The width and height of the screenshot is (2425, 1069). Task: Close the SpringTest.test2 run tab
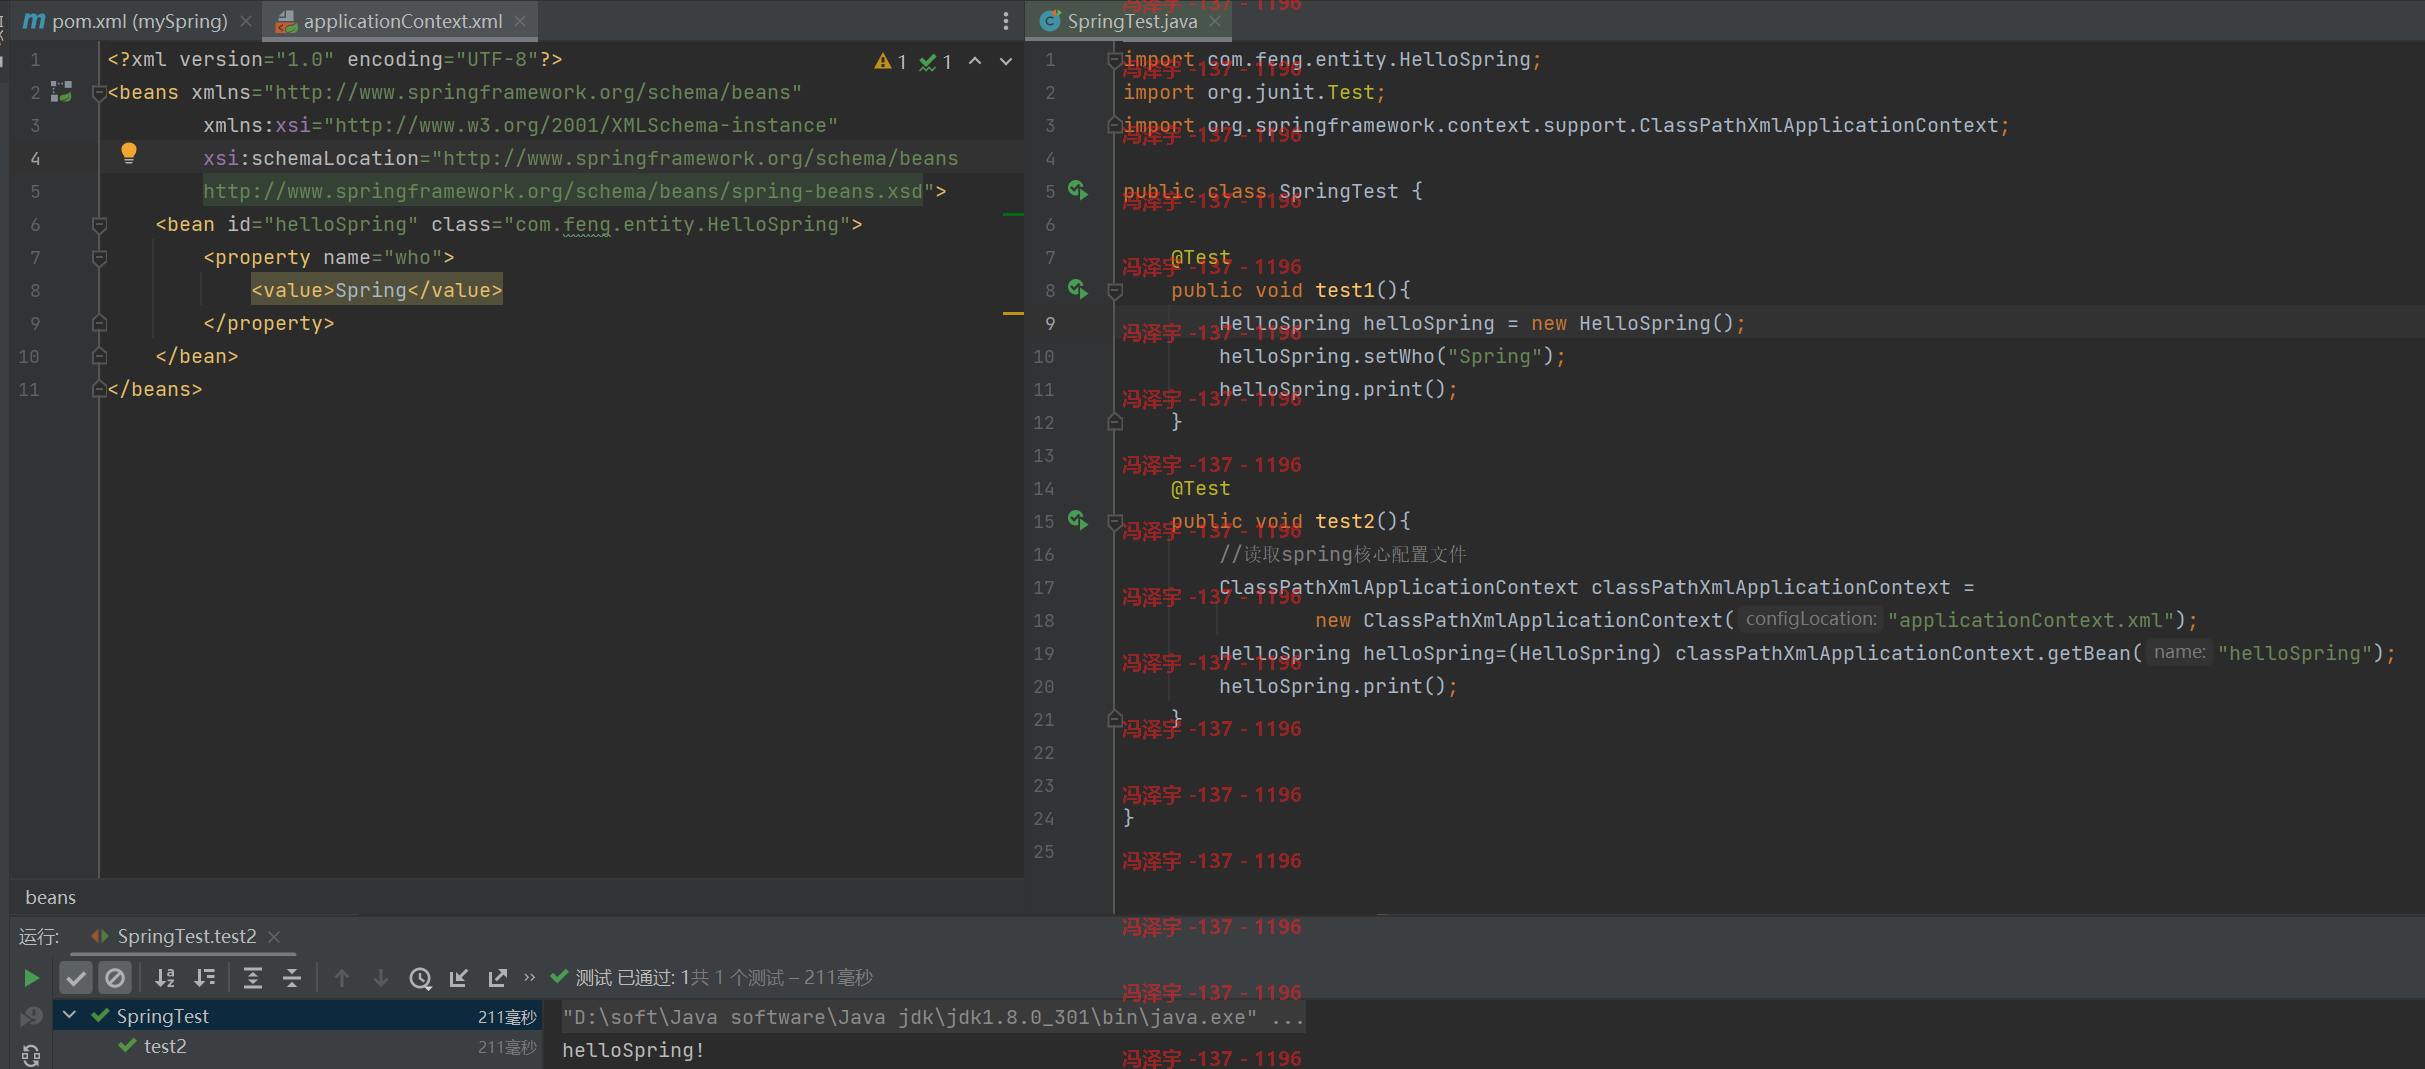(x=274, y=937)
